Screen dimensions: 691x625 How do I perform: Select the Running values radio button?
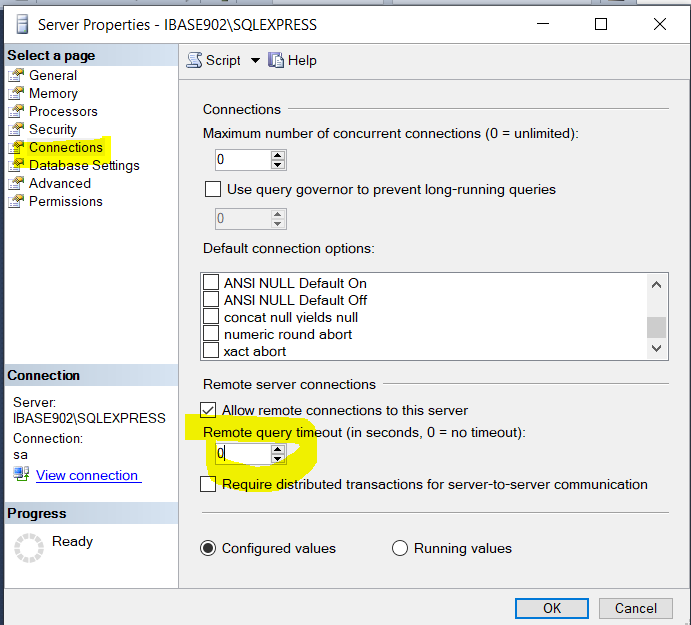[400, 548]
